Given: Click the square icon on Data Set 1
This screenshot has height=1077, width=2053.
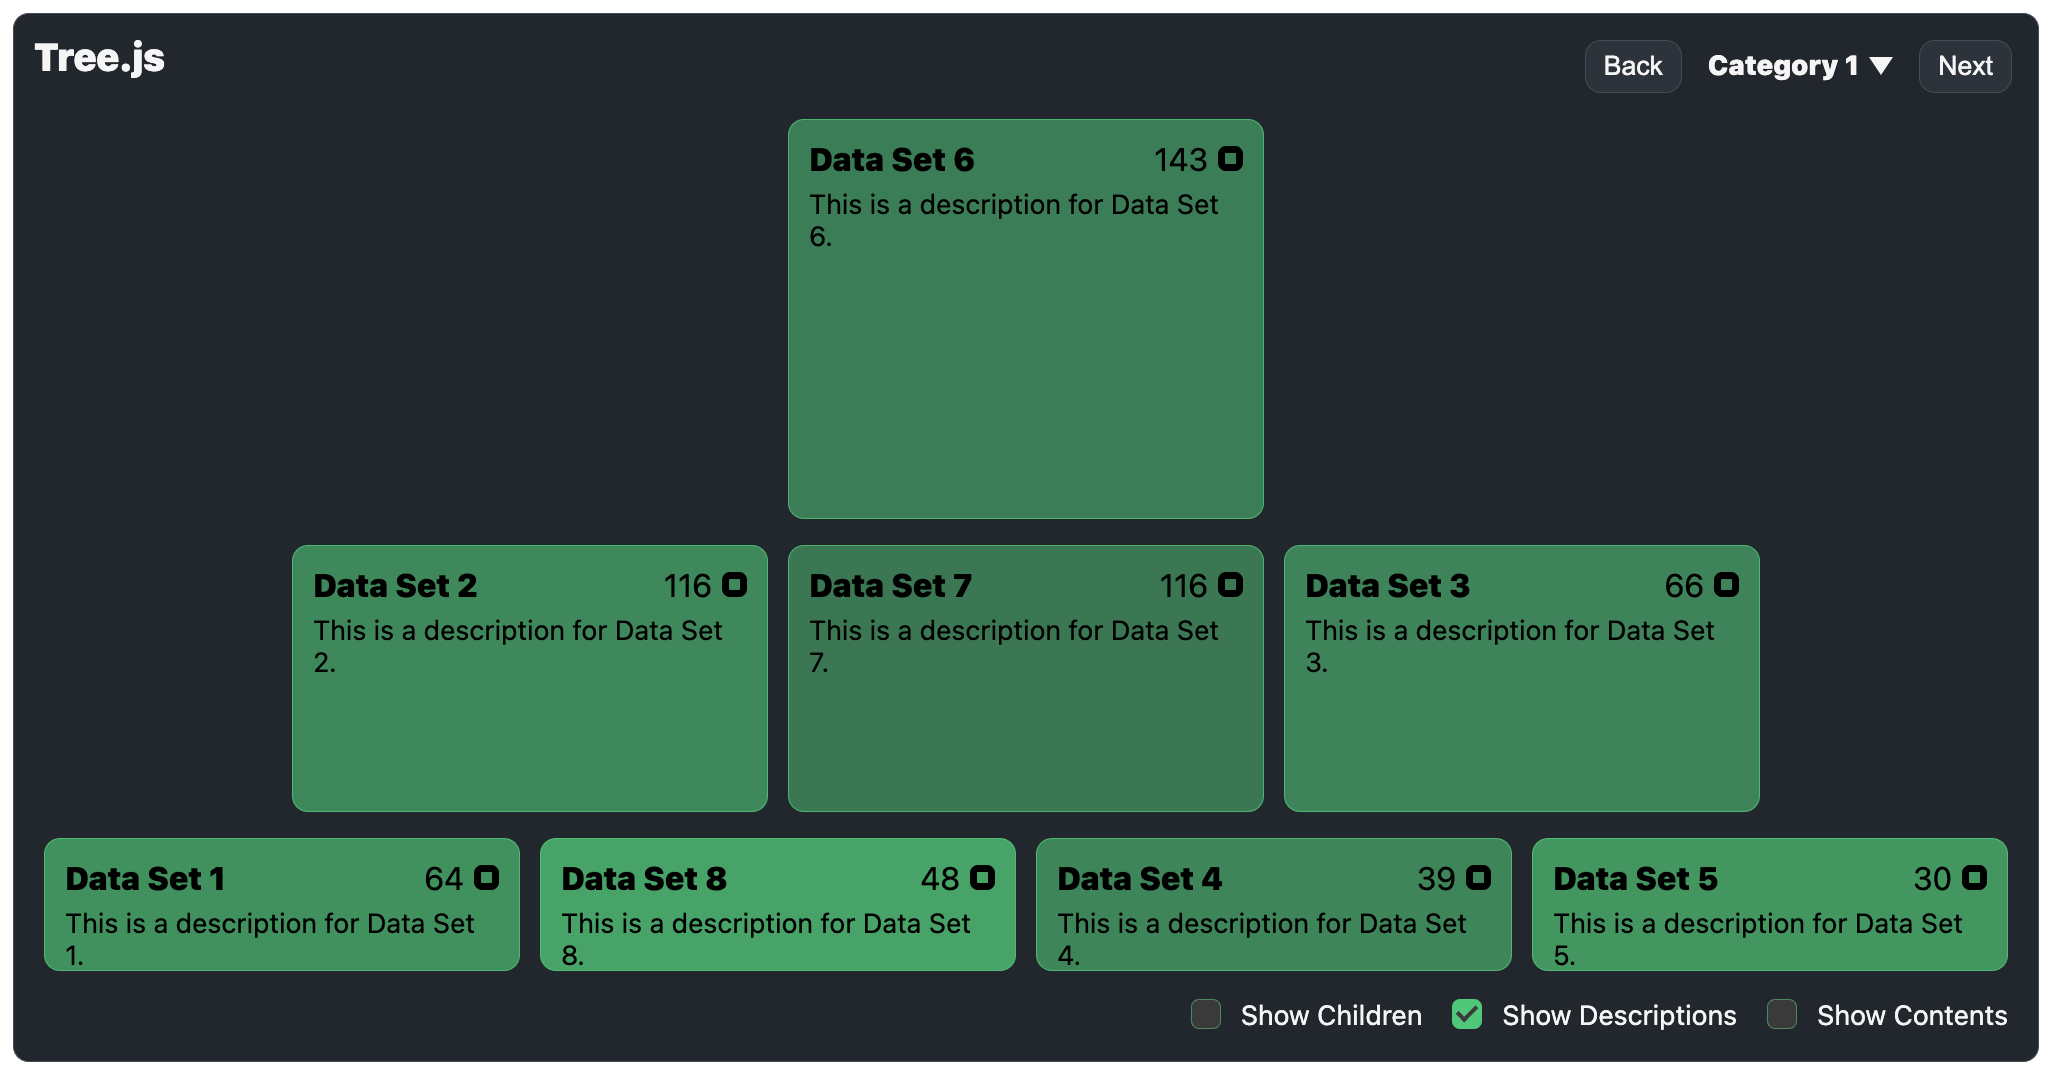Looking at the screenshot, I should 486,878.
